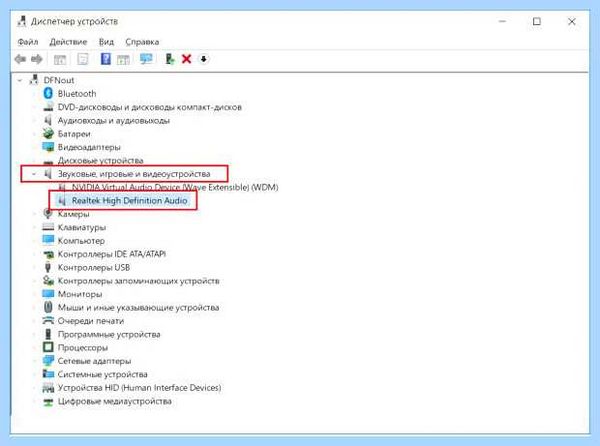Select the Процессоры category

tap(83, 348)
